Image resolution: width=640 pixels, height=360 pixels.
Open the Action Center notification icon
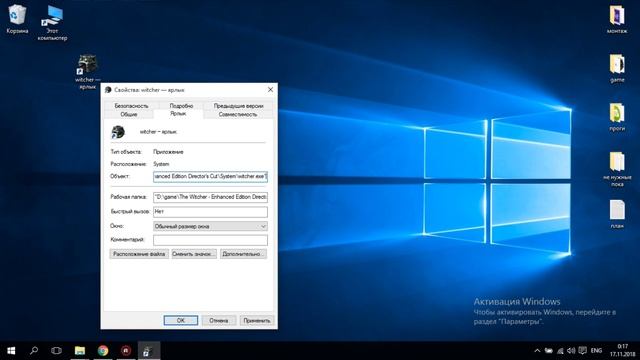click(x=582, y=351)
